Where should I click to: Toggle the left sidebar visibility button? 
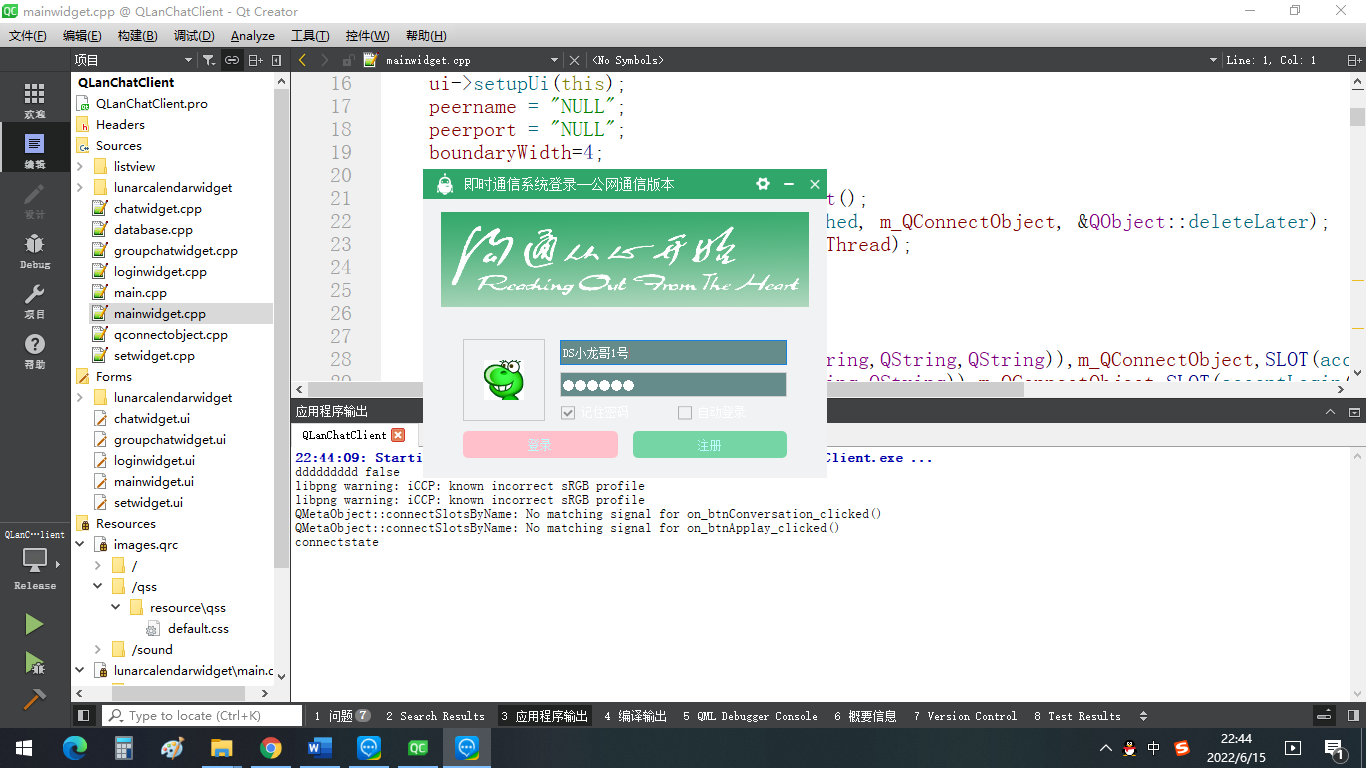pos(84,716)
